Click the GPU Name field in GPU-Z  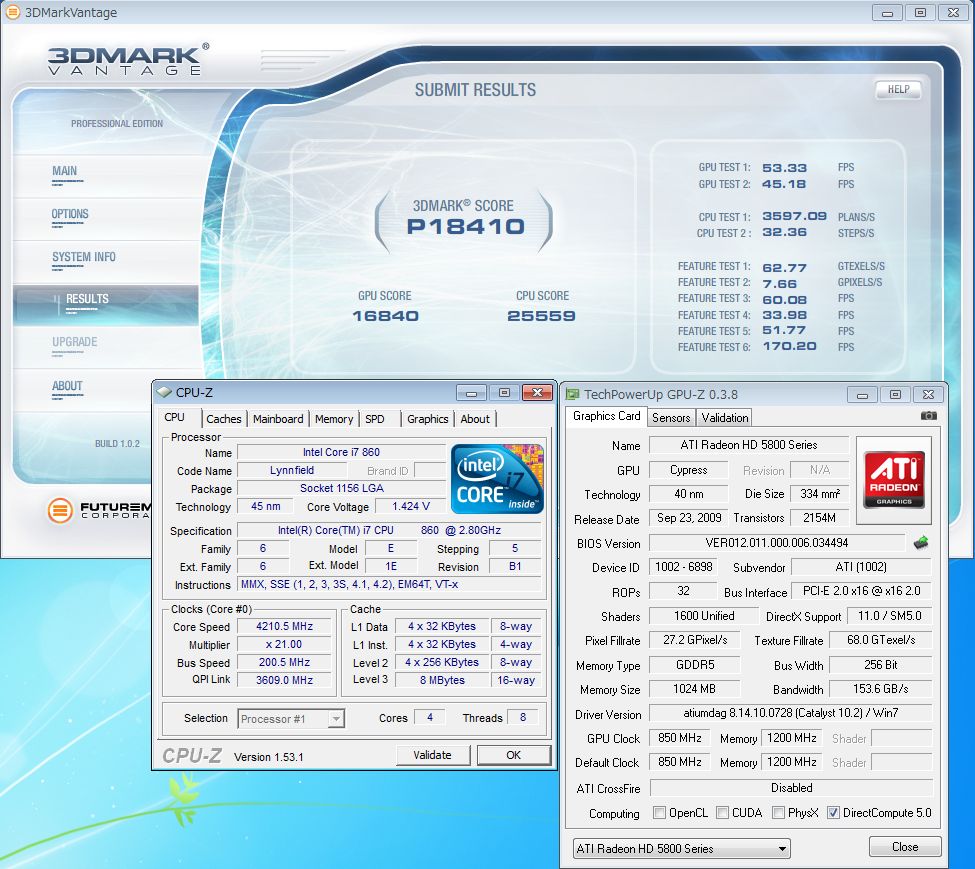click(748, 445)
